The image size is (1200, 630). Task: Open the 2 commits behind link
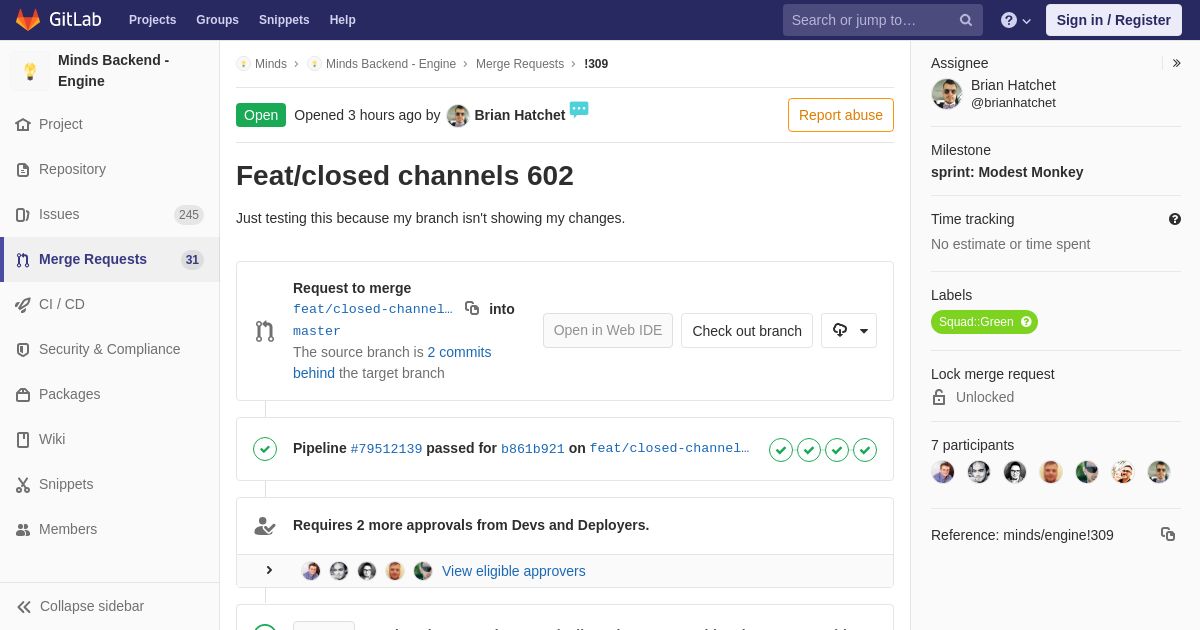tap(392, 362)
